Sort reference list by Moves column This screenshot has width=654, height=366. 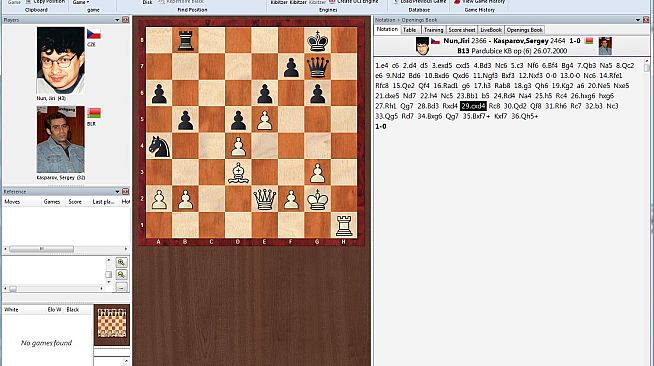click(x=12, y=202)
